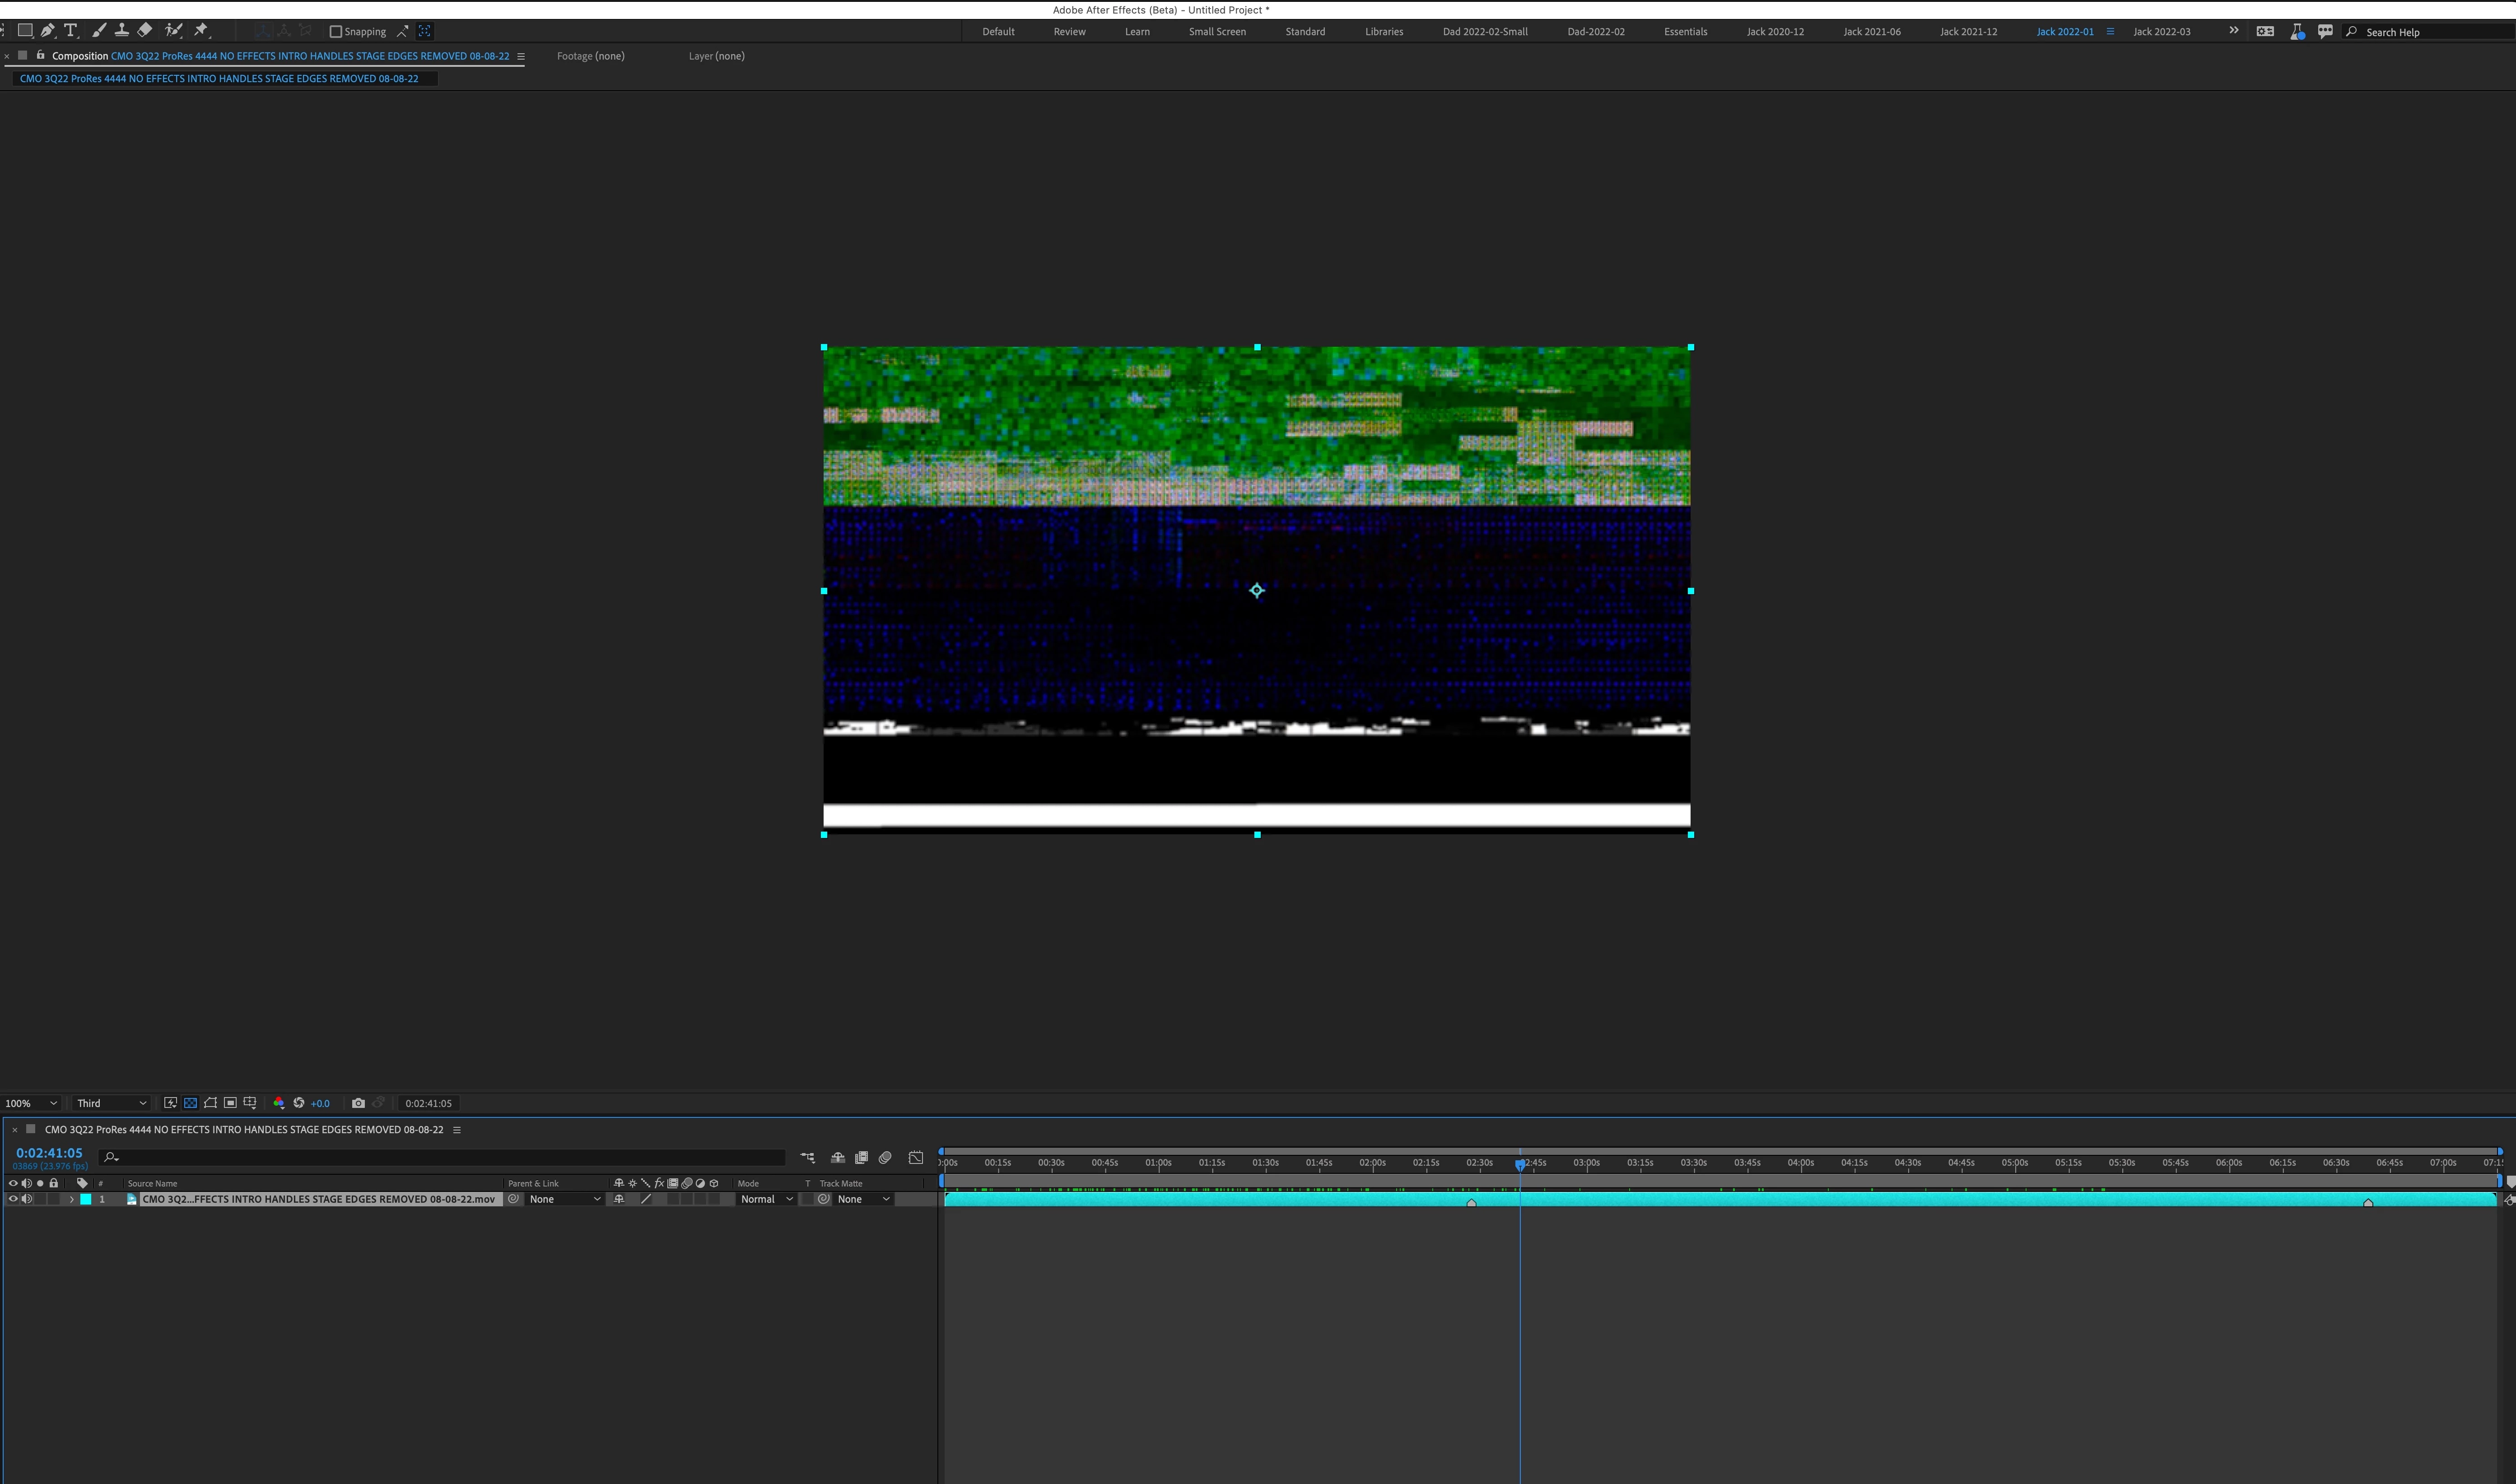2516x1484 pixels.
Task: Expand layer 1 properties triangle
Action: tap(71, 1199)
